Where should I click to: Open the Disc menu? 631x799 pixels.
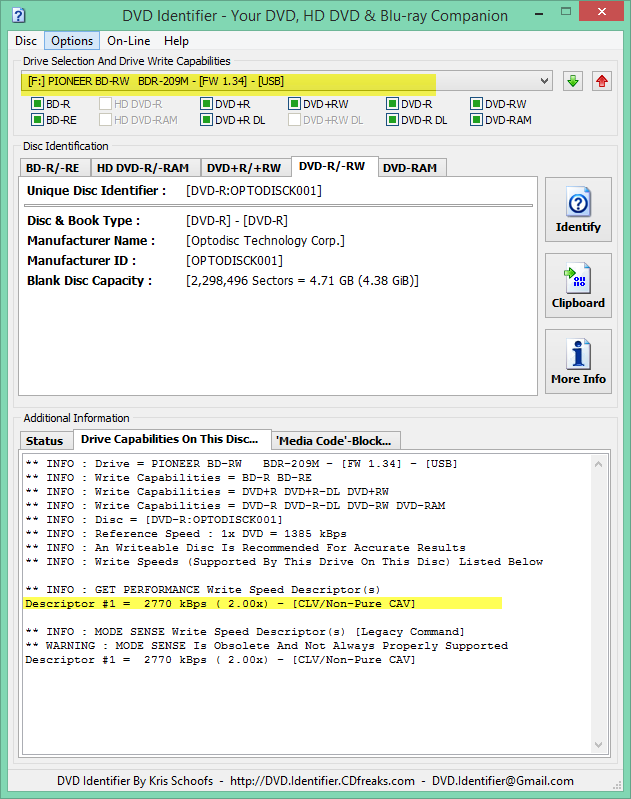coord(26,41)
